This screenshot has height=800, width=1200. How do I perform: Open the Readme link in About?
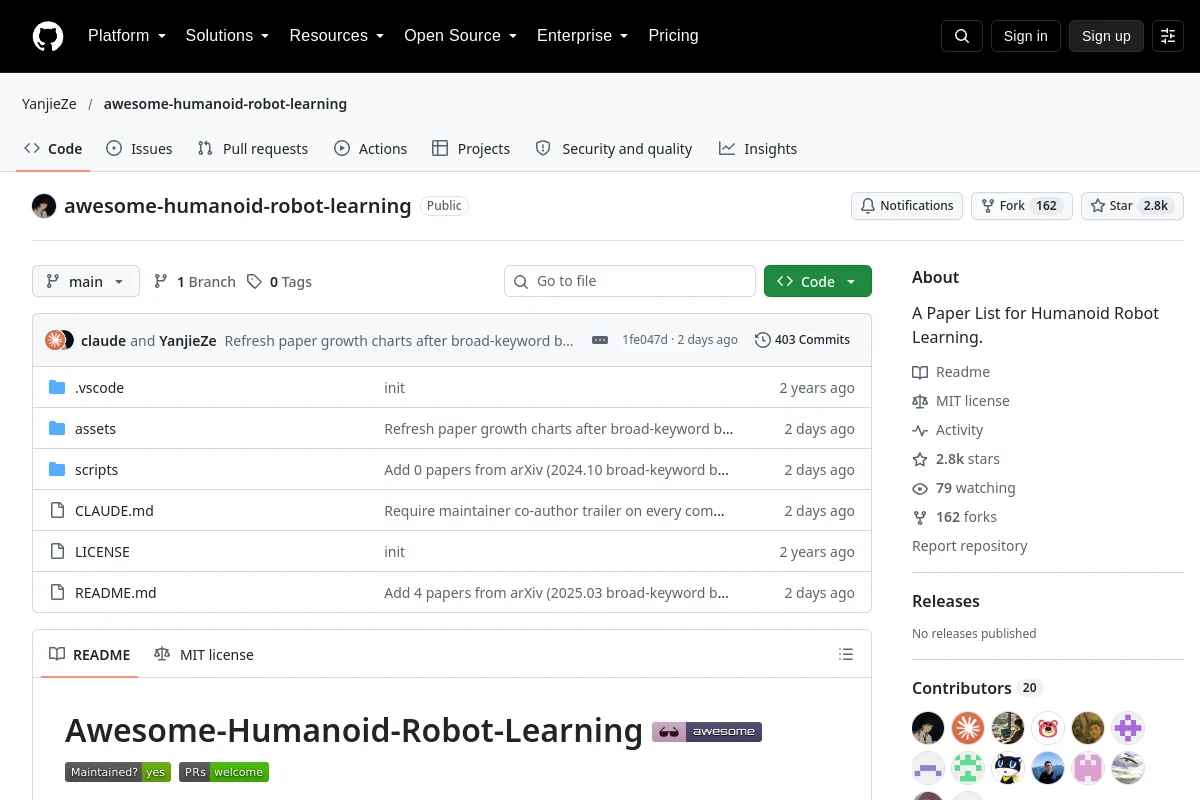951,372
